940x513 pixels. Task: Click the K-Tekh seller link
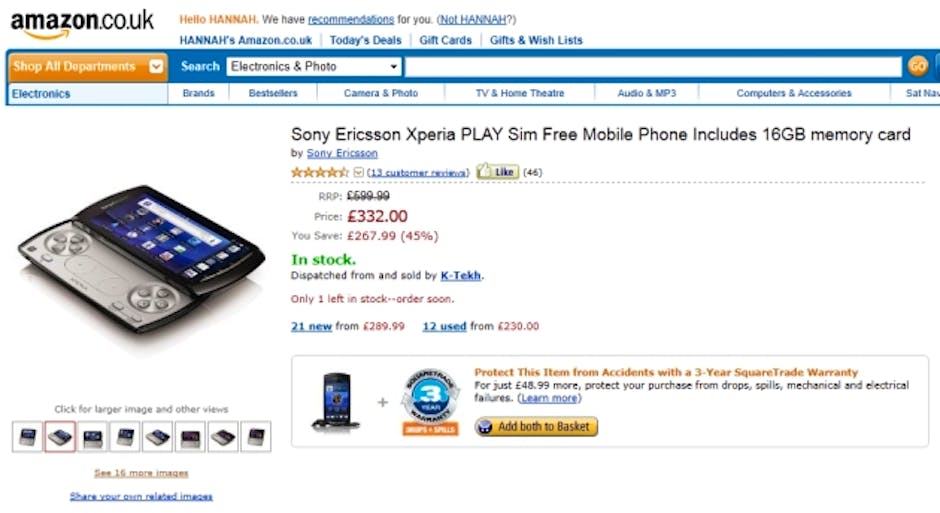pos(461,275)
